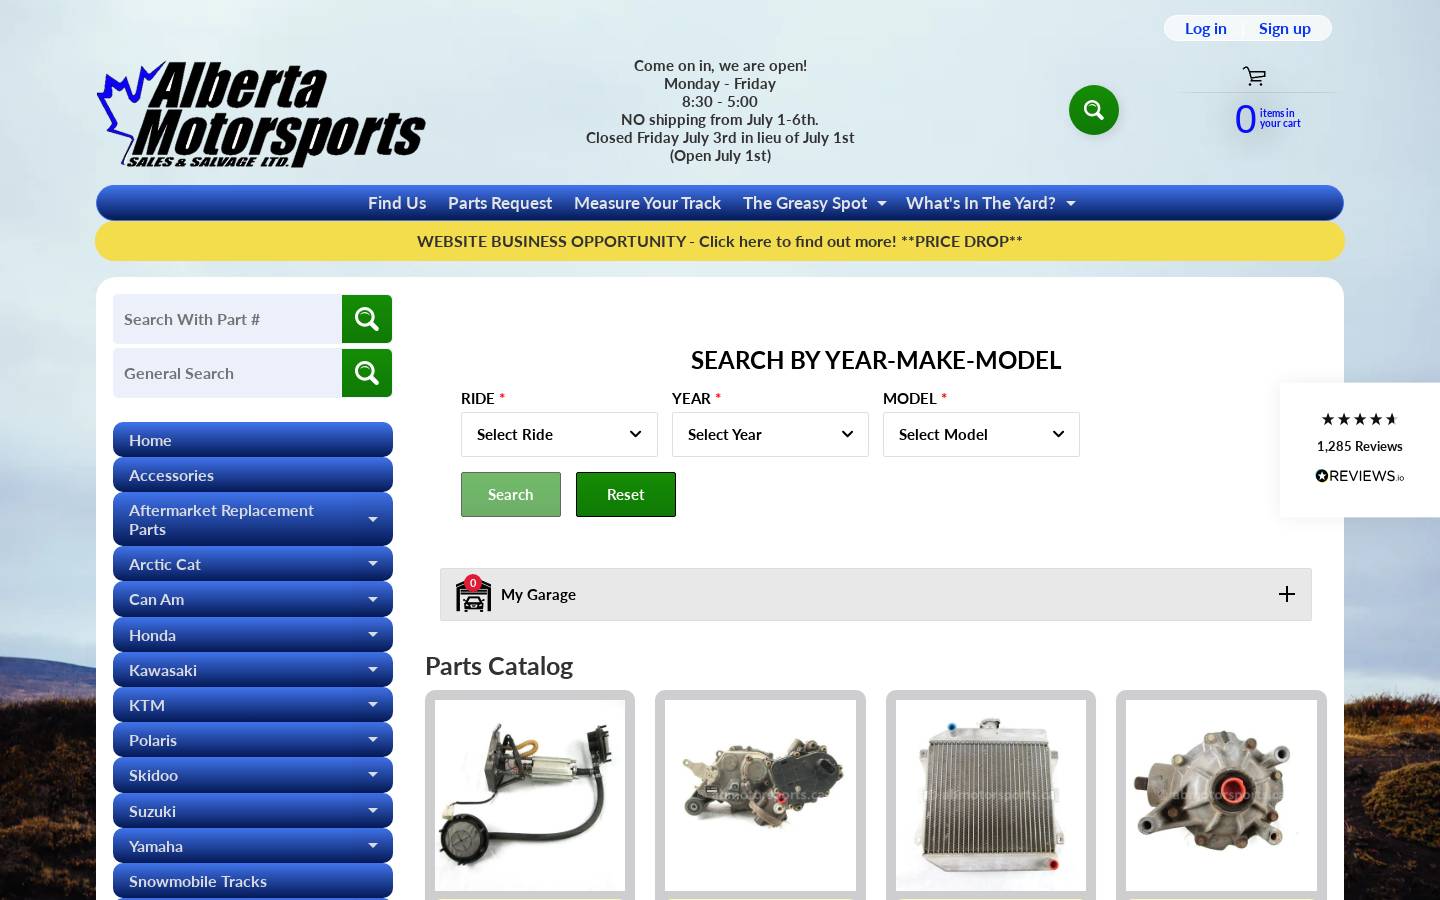Expand The Greasy Spot menu arrow
The width and height of the screenshot is (1440, 900).
click(882, 204)
